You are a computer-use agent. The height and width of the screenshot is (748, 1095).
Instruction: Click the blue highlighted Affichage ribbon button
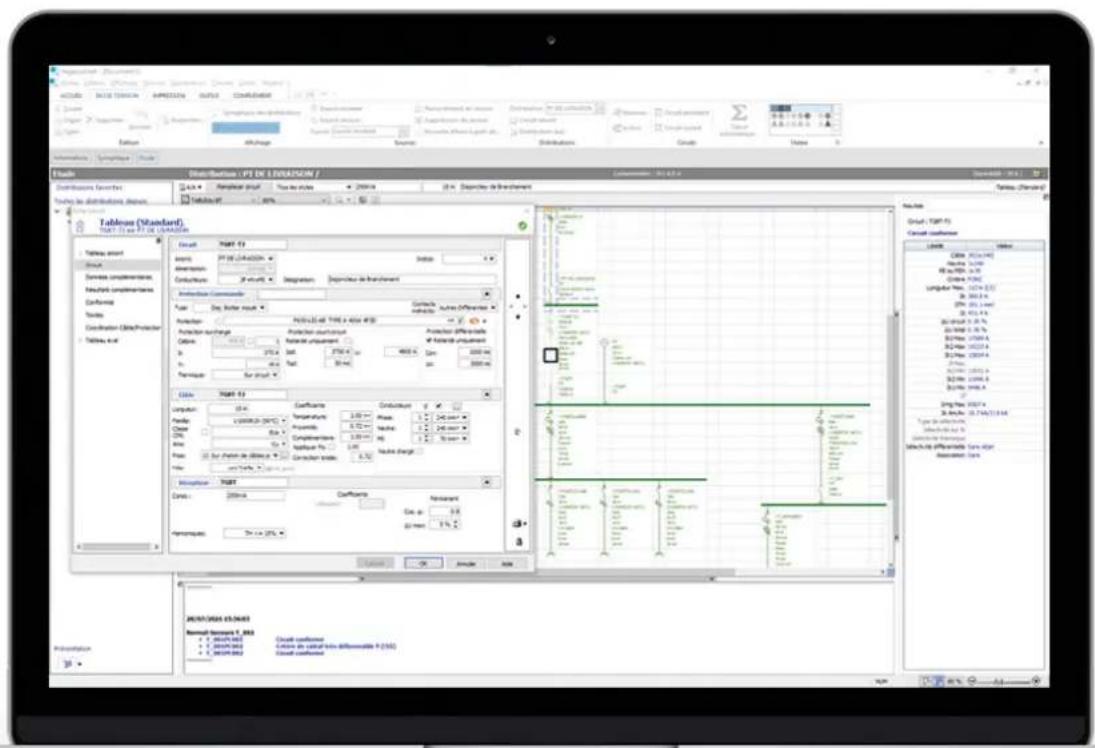tap(246, 128)
